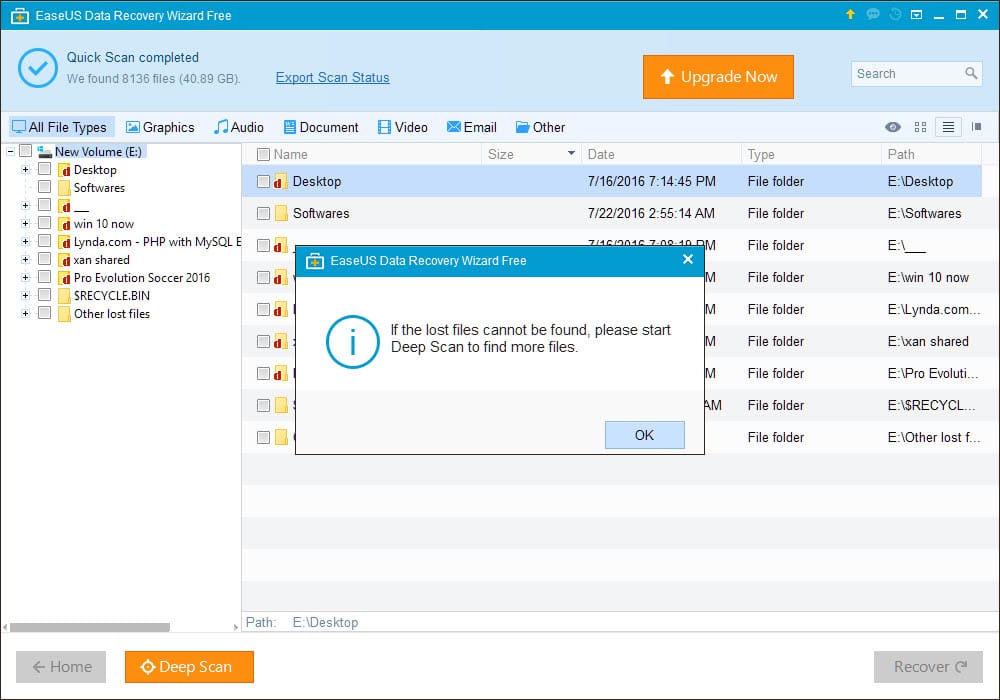Filter by the Graphics tab
The height and width of the screenshot is (700, 1000).
click(x=160, y=127)
